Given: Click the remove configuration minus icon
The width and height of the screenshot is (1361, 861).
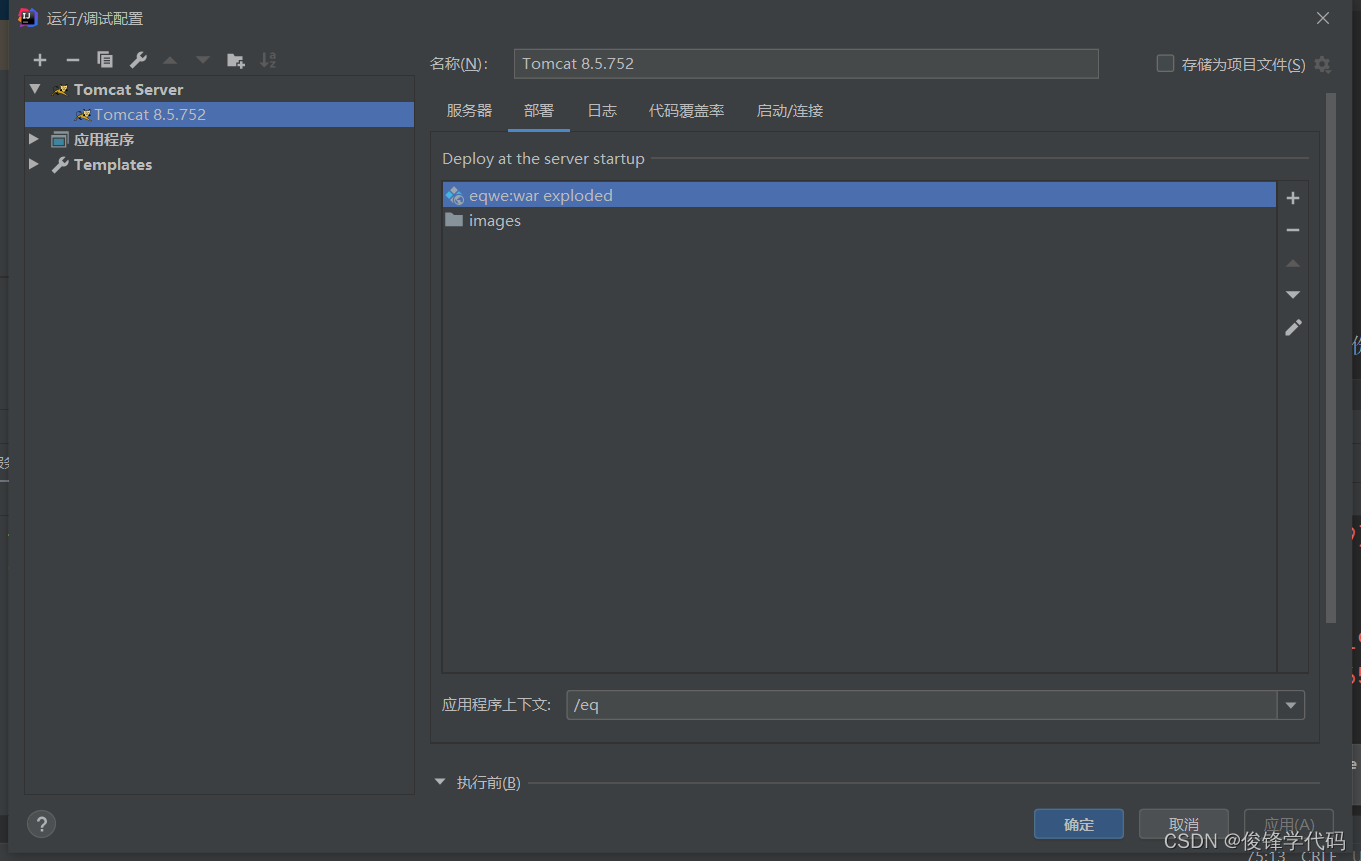Looking at the screenshot, I should (72, 60).
